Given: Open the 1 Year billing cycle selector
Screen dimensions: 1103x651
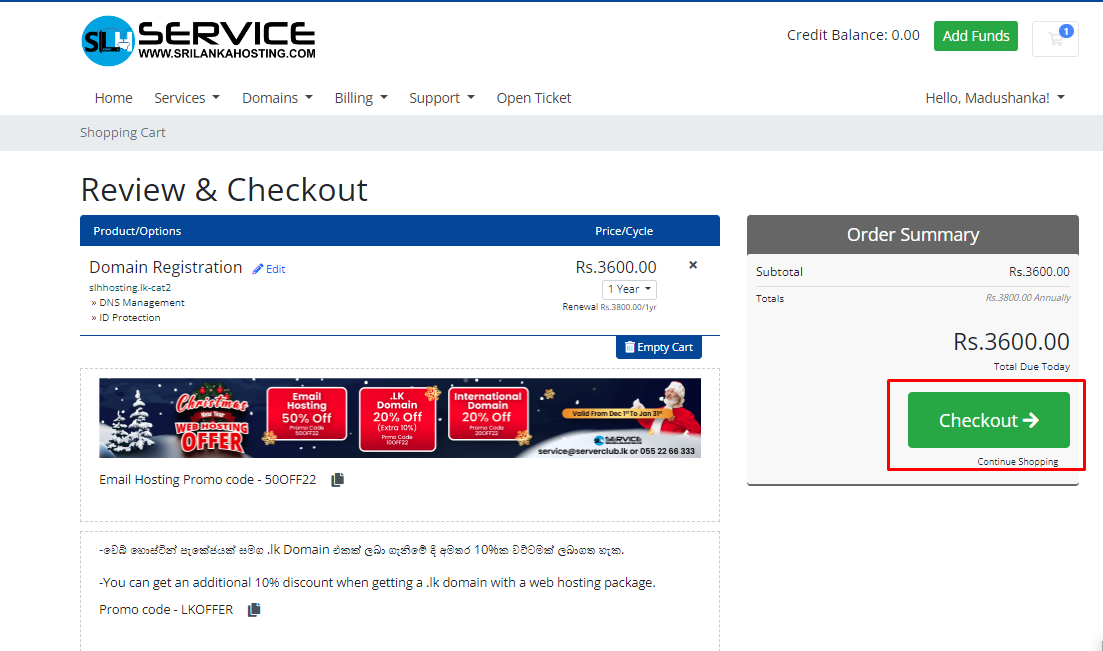Looking at the screenshot, I should pyautogui.click(x=629, y=288).
